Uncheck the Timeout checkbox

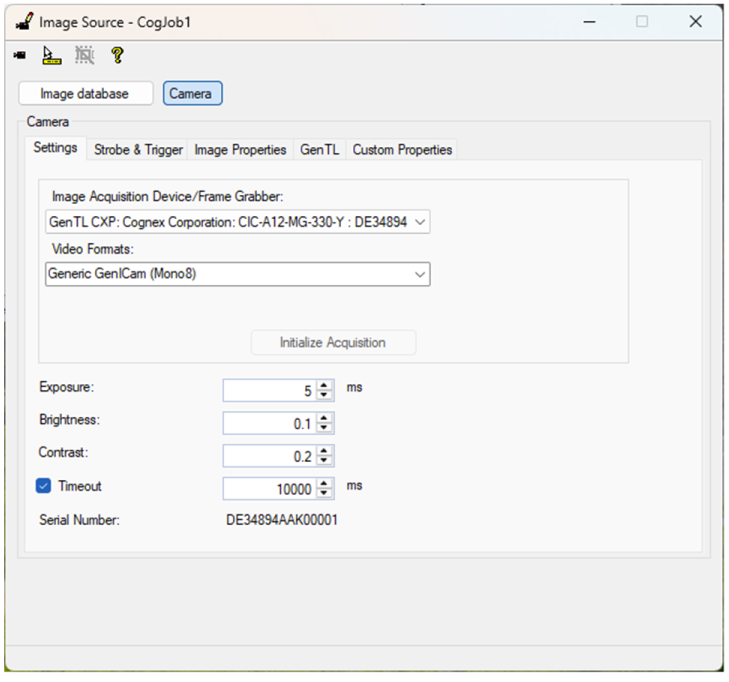point(43,486)
